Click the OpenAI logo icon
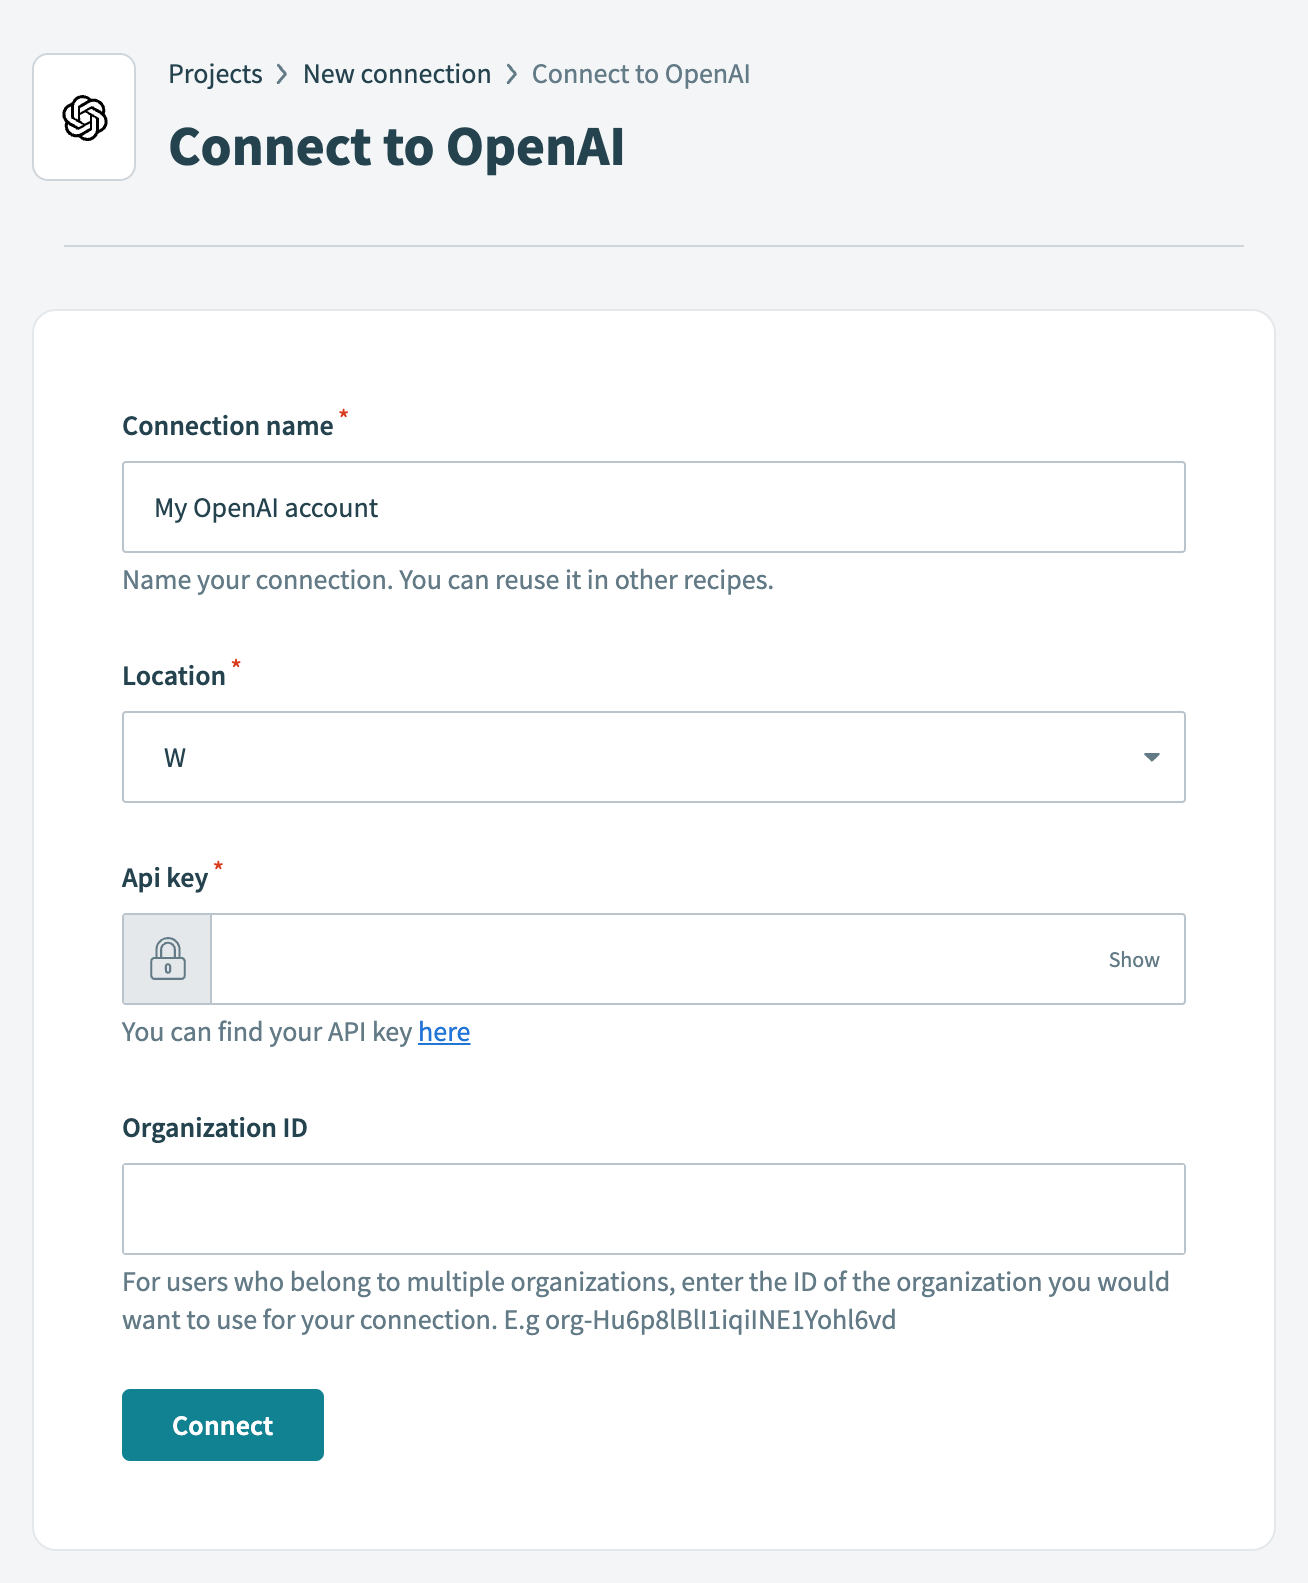The image size is (1308, 1583). click(x=83, y=117)
